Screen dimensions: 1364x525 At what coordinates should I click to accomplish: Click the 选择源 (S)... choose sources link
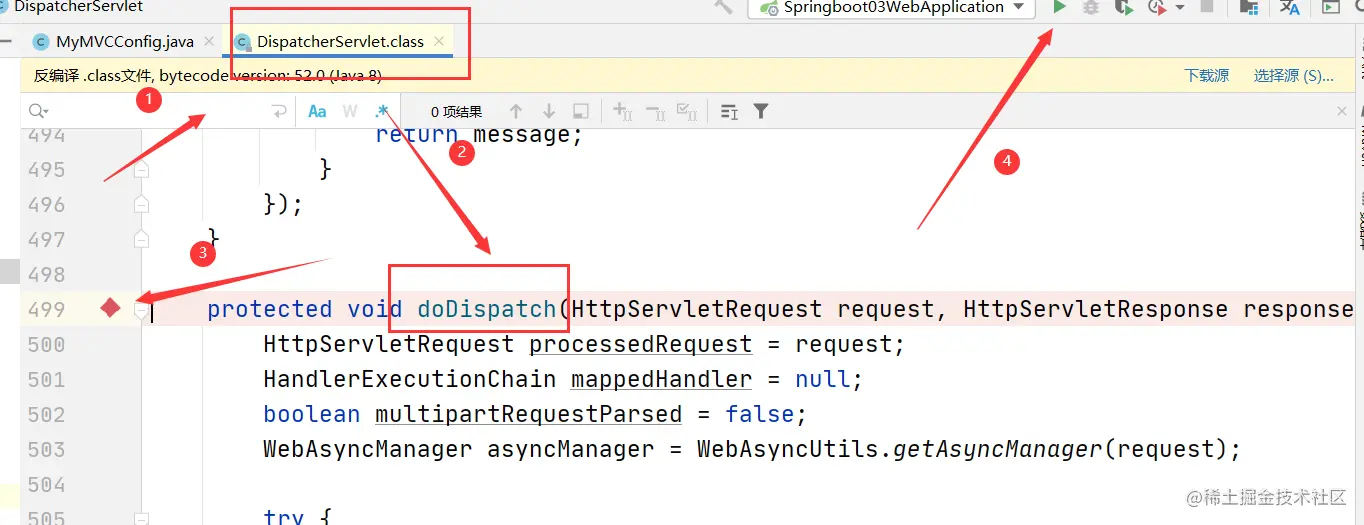click(x=1294, y=76)
